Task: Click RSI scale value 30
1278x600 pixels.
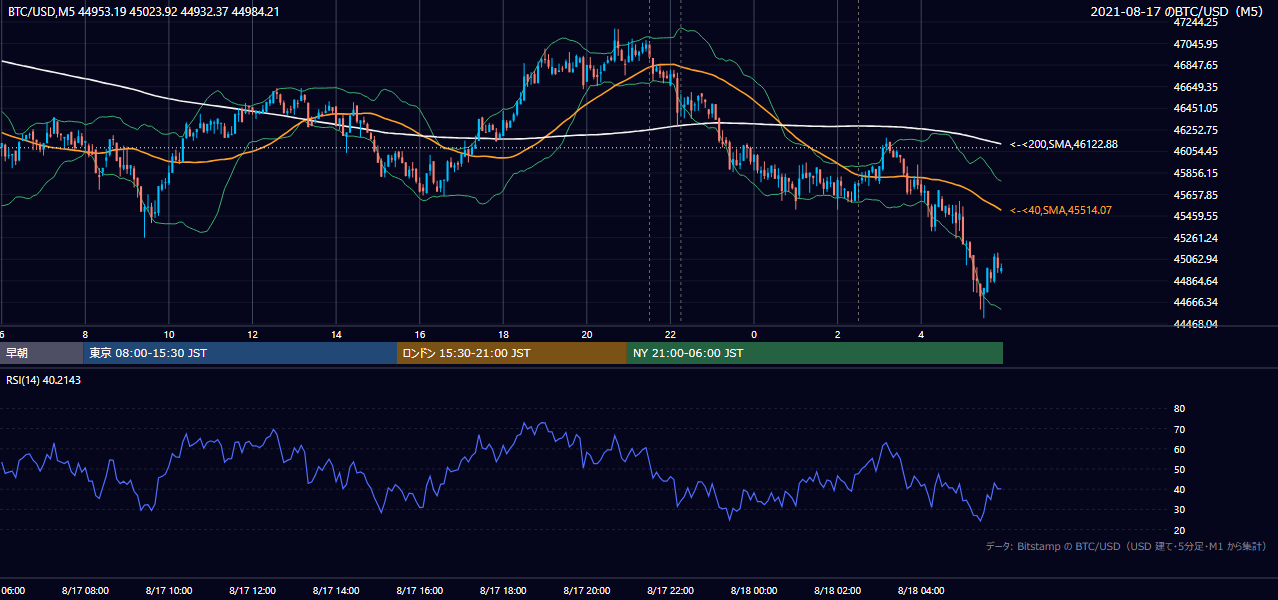Action: click(1179, 510)
